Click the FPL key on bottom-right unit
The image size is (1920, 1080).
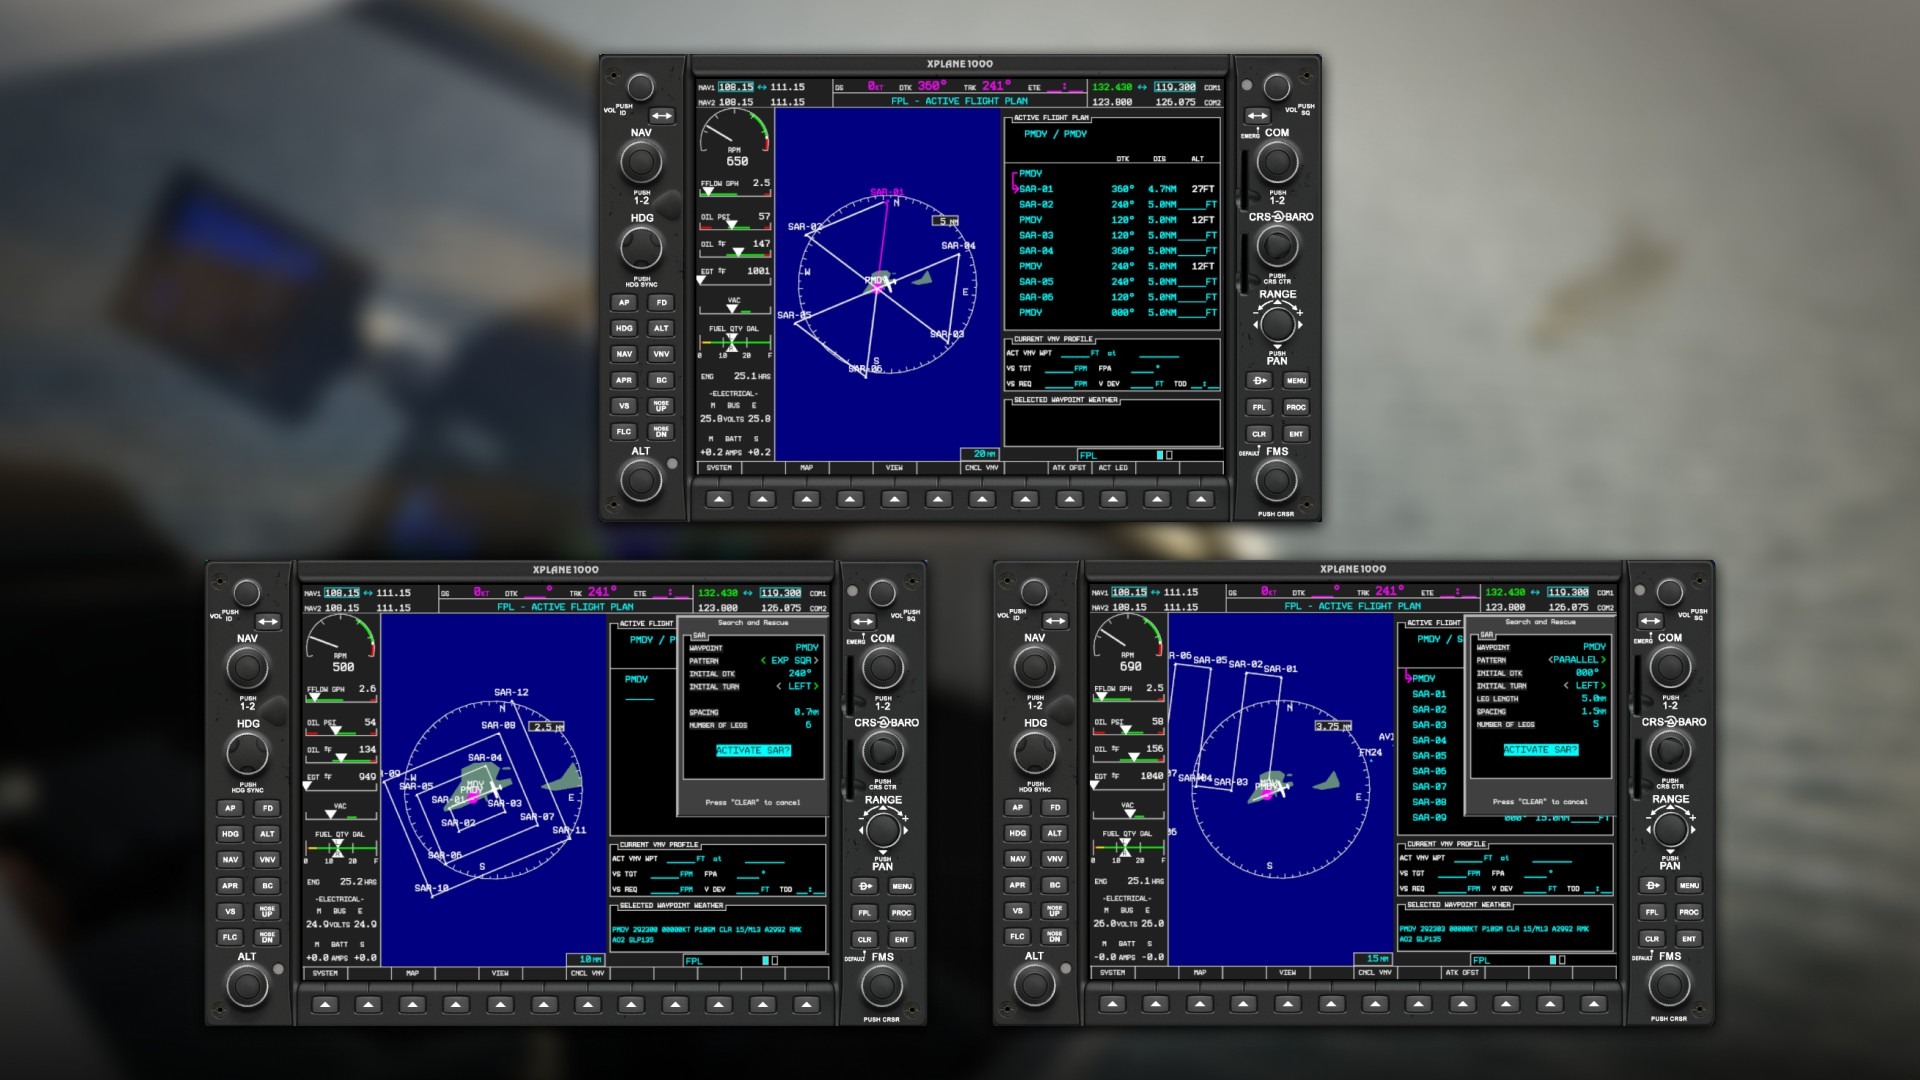click(1652, 912)
